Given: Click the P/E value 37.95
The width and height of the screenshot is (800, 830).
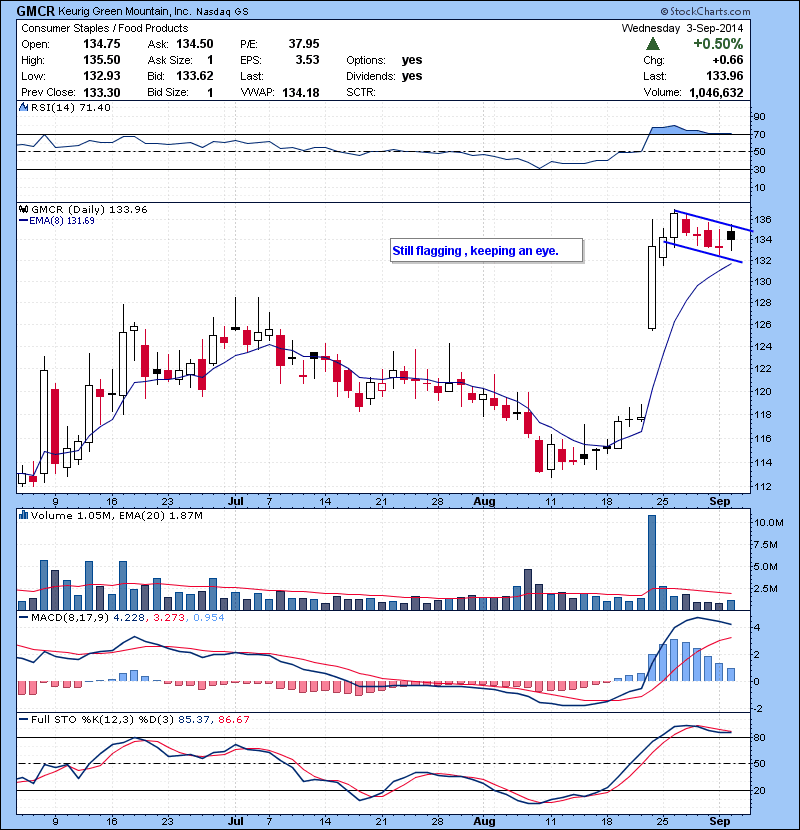Looking at the screenshot, I should point(304,44).
